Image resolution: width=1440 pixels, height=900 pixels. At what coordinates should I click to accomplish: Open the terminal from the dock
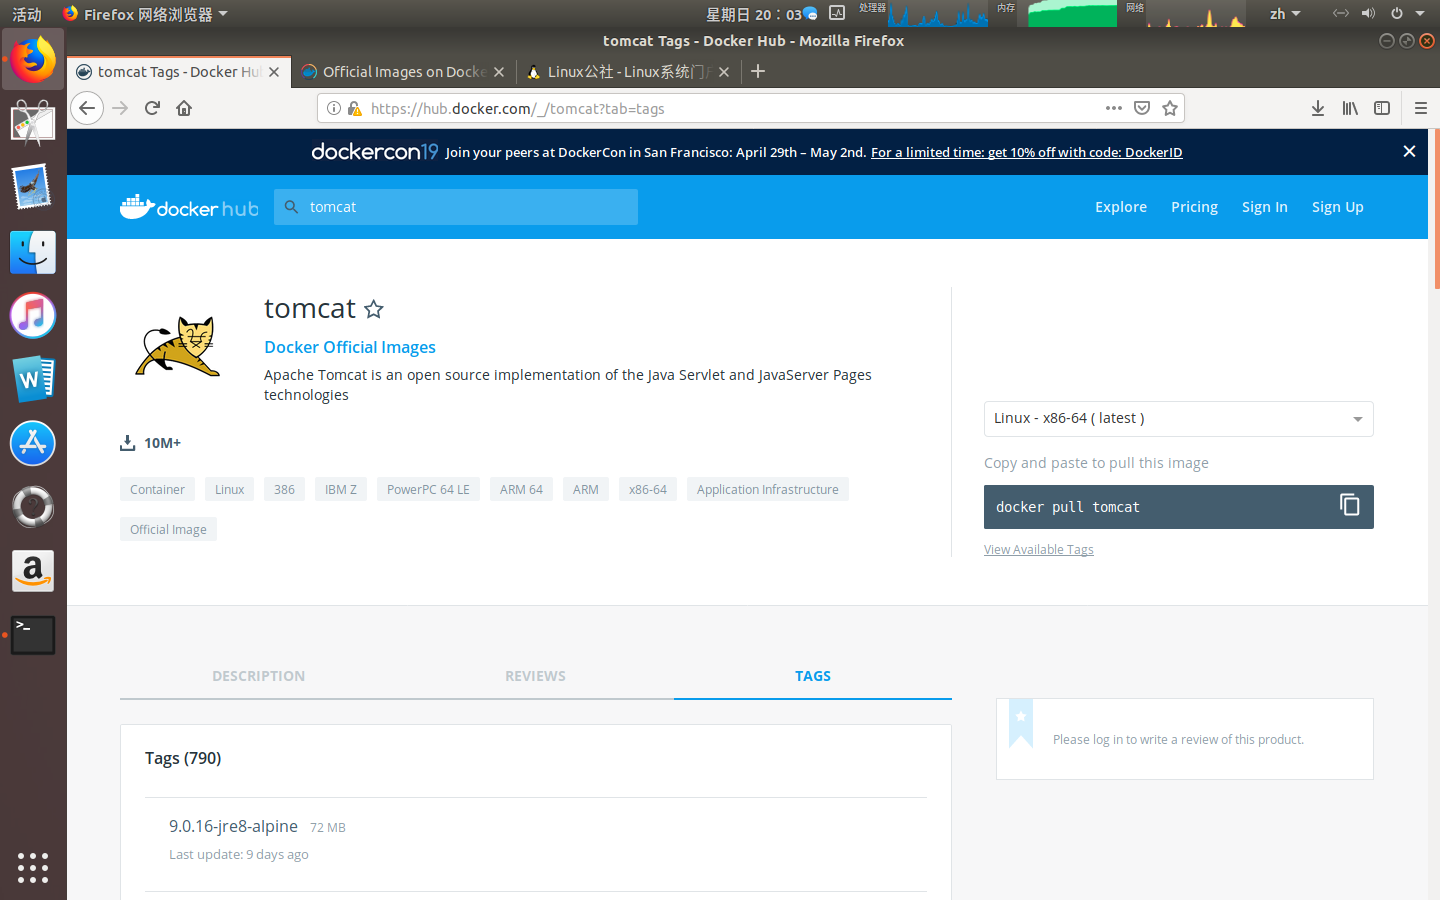[x=33, y=635]
